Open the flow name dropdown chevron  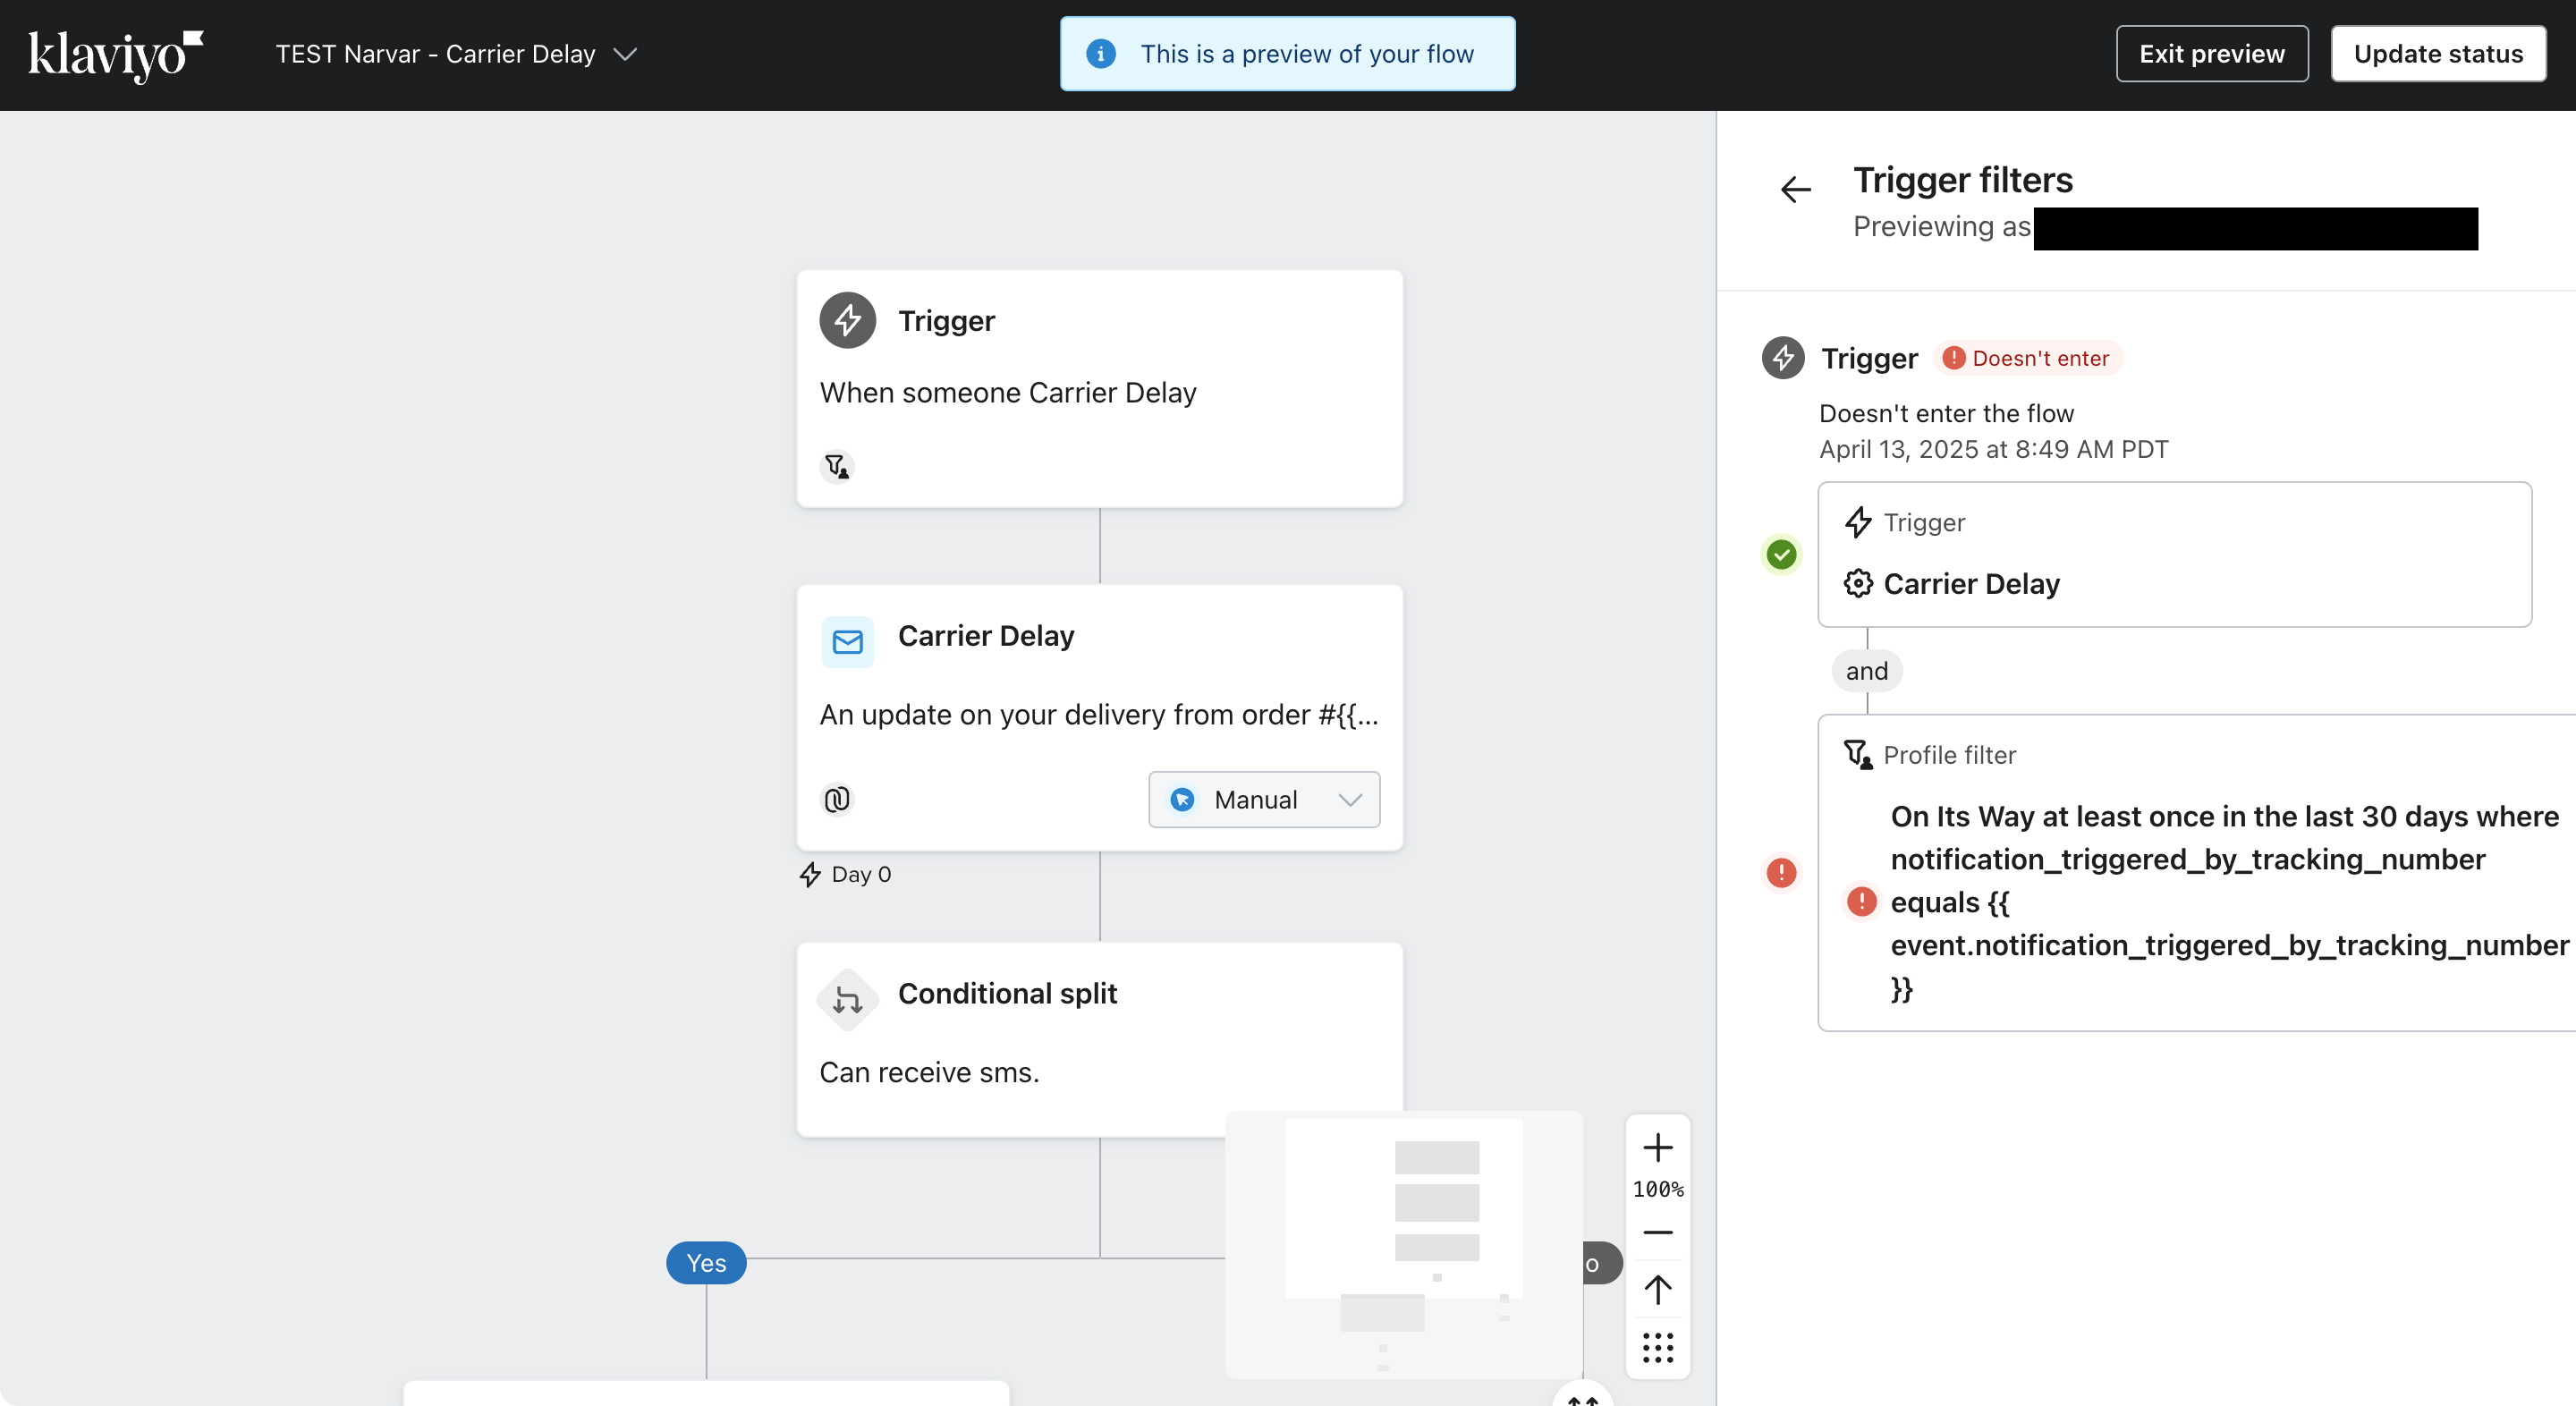click(625, 54)
